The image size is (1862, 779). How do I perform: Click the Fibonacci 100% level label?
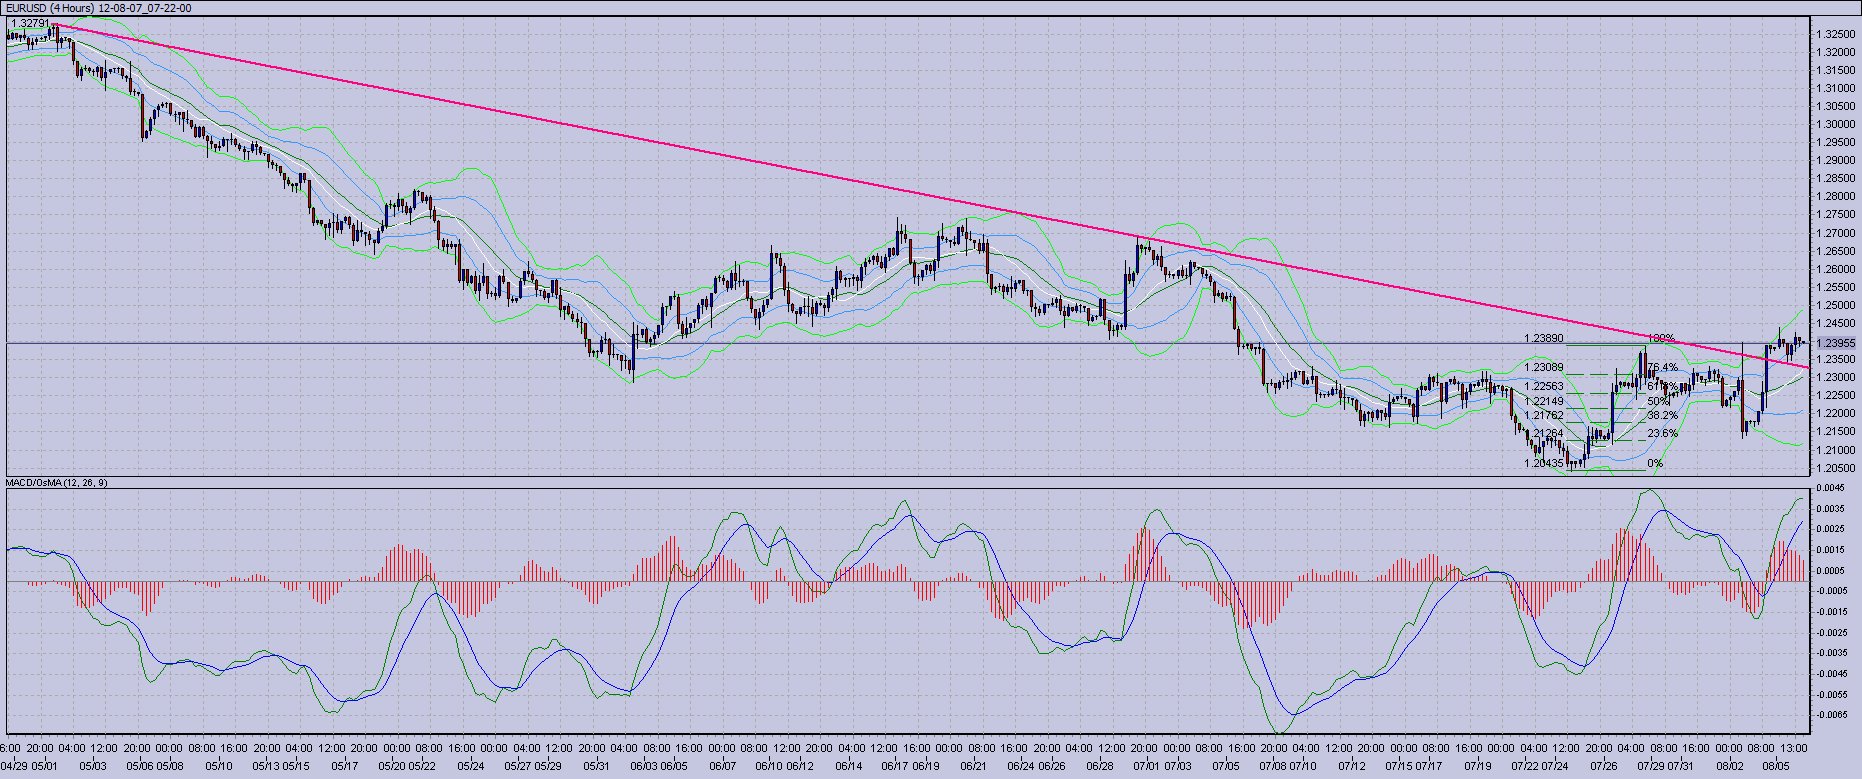[x=1661, y=338]
